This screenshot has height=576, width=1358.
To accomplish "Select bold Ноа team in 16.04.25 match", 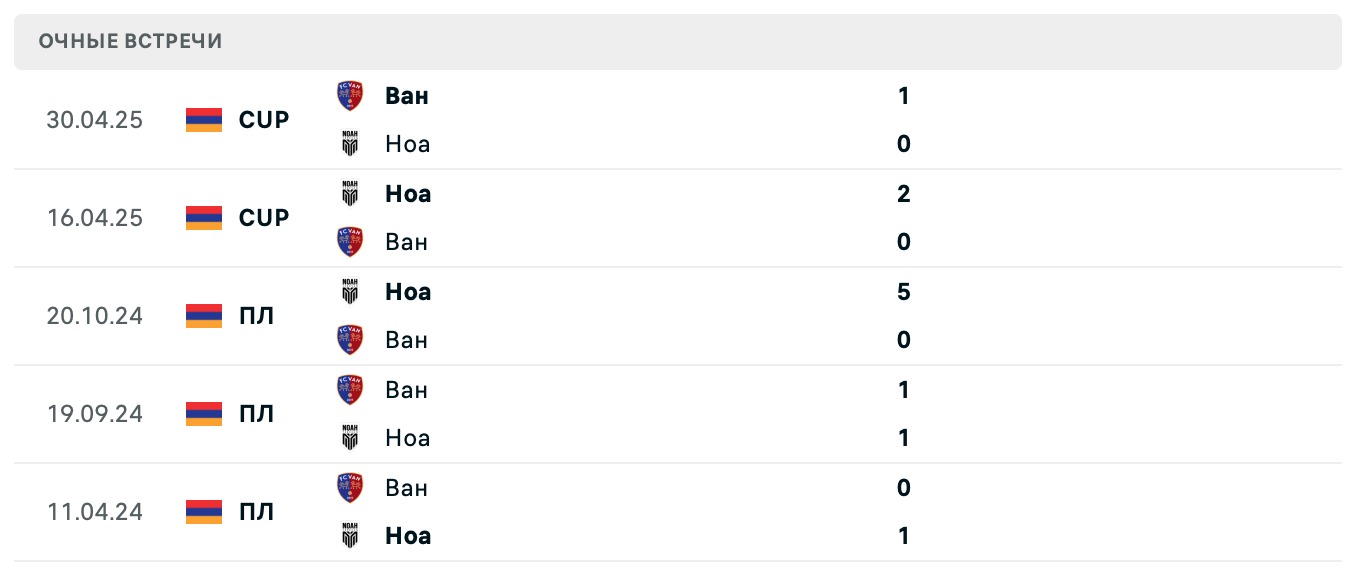I will pos(408,194).
